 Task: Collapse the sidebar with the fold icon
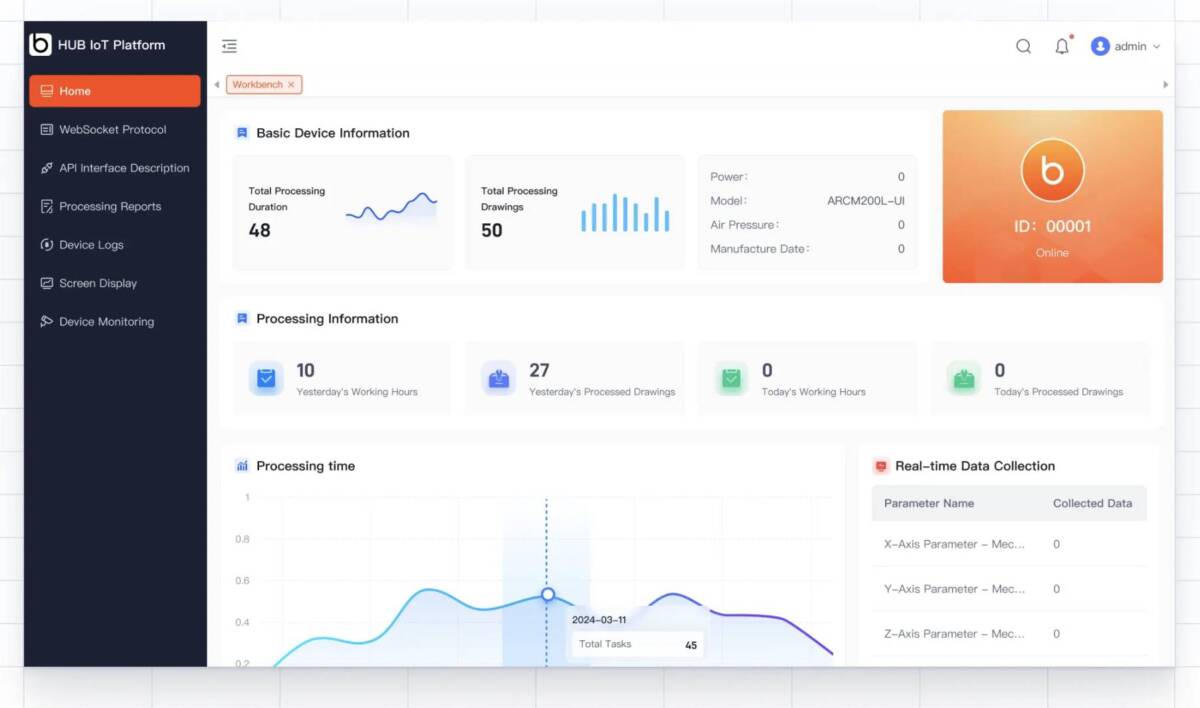pyautogui.click(x=230, y=46)
